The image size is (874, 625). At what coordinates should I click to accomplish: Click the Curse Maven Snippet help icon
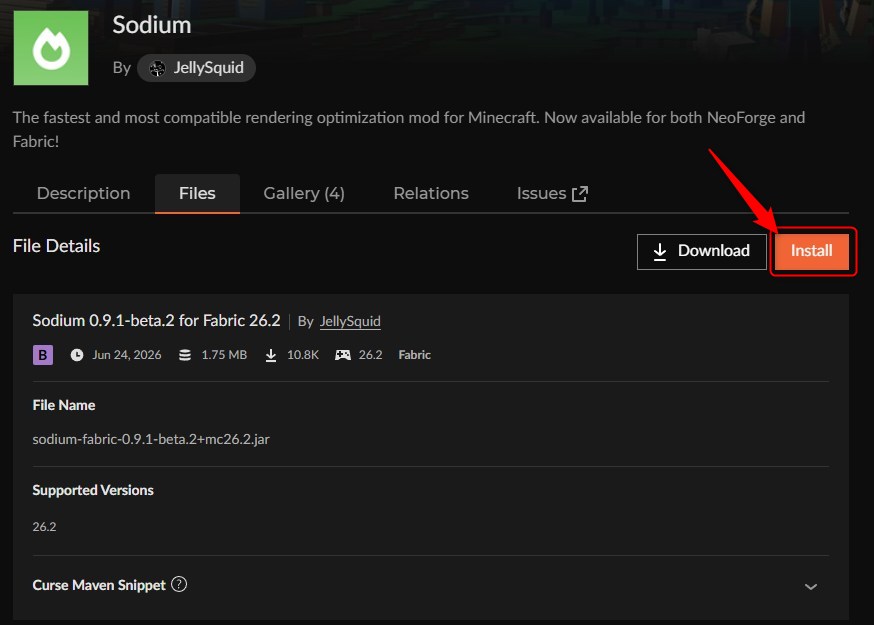point(179,584)
